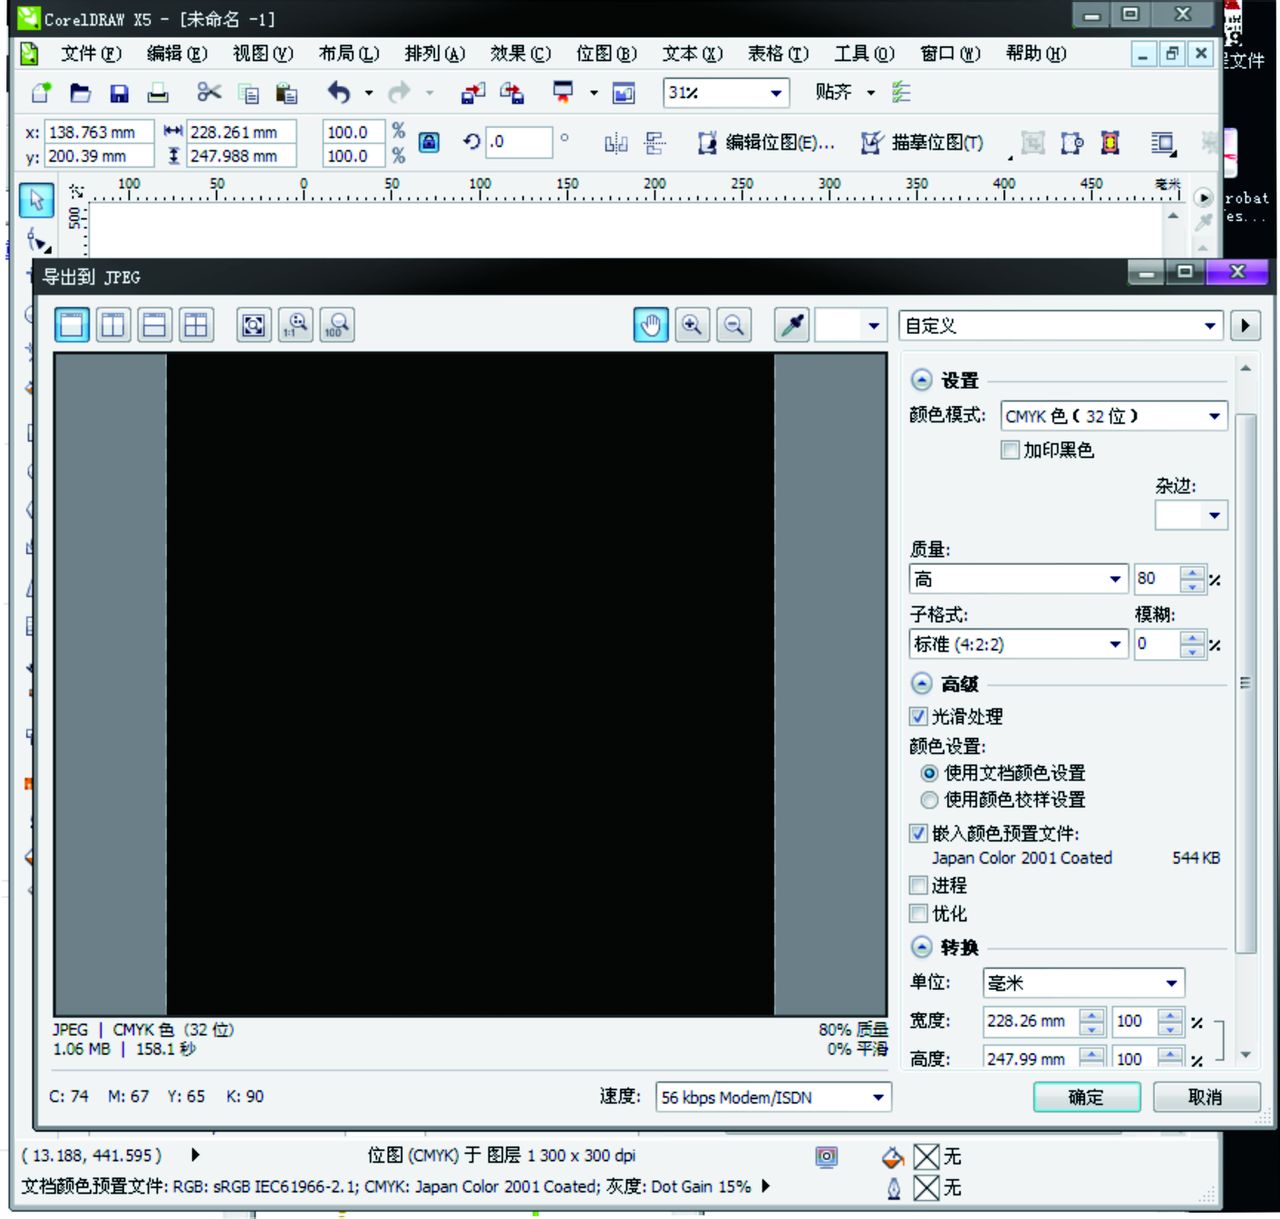
Task: Select the Pan hand tool
Action: pyautogui.click(x=651, y=325)
